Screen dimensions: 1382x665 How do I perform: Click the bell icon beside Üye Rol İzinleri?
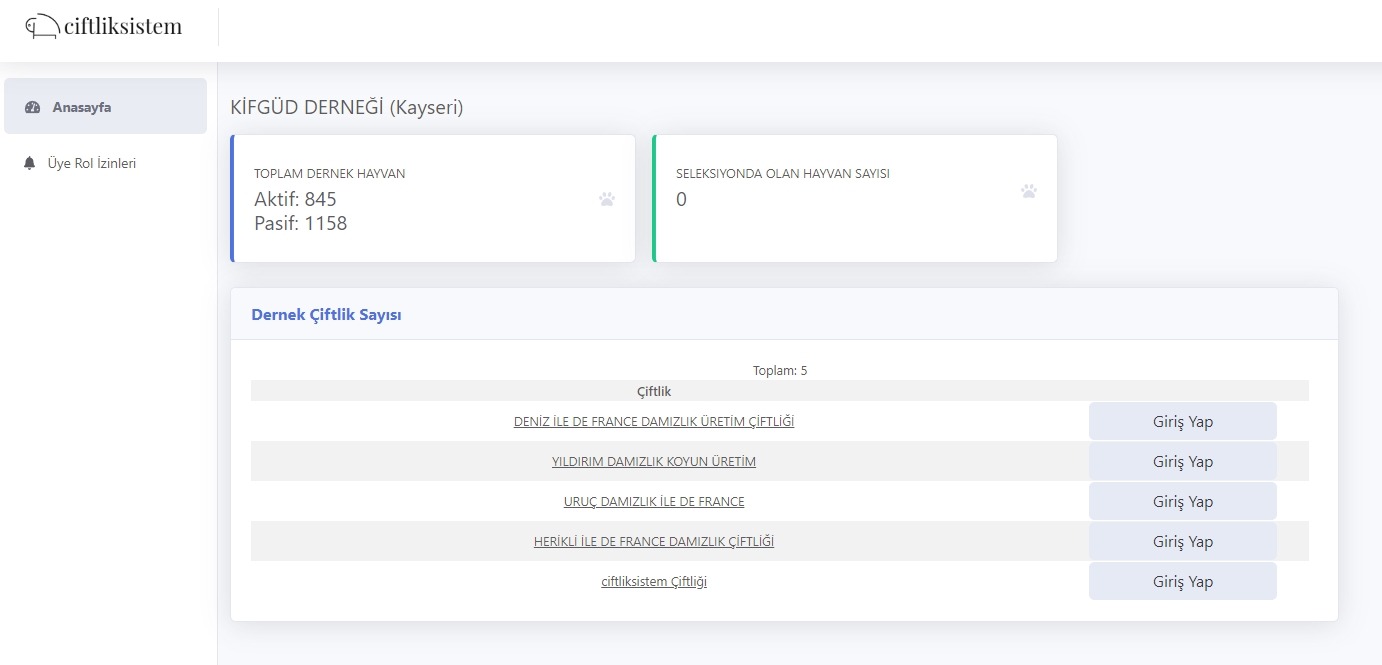coord(29,163)
